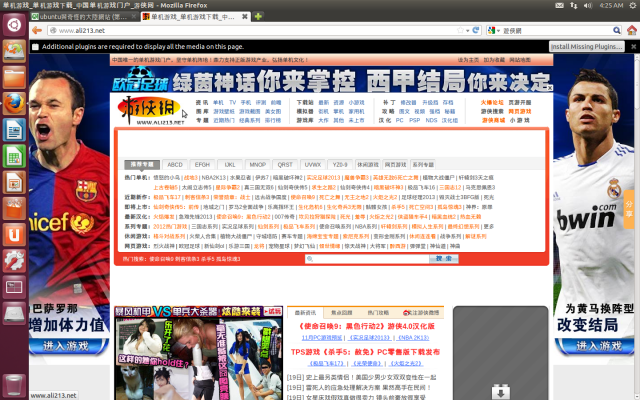Click left Barcelona ad enter-game button

(69, 346)
